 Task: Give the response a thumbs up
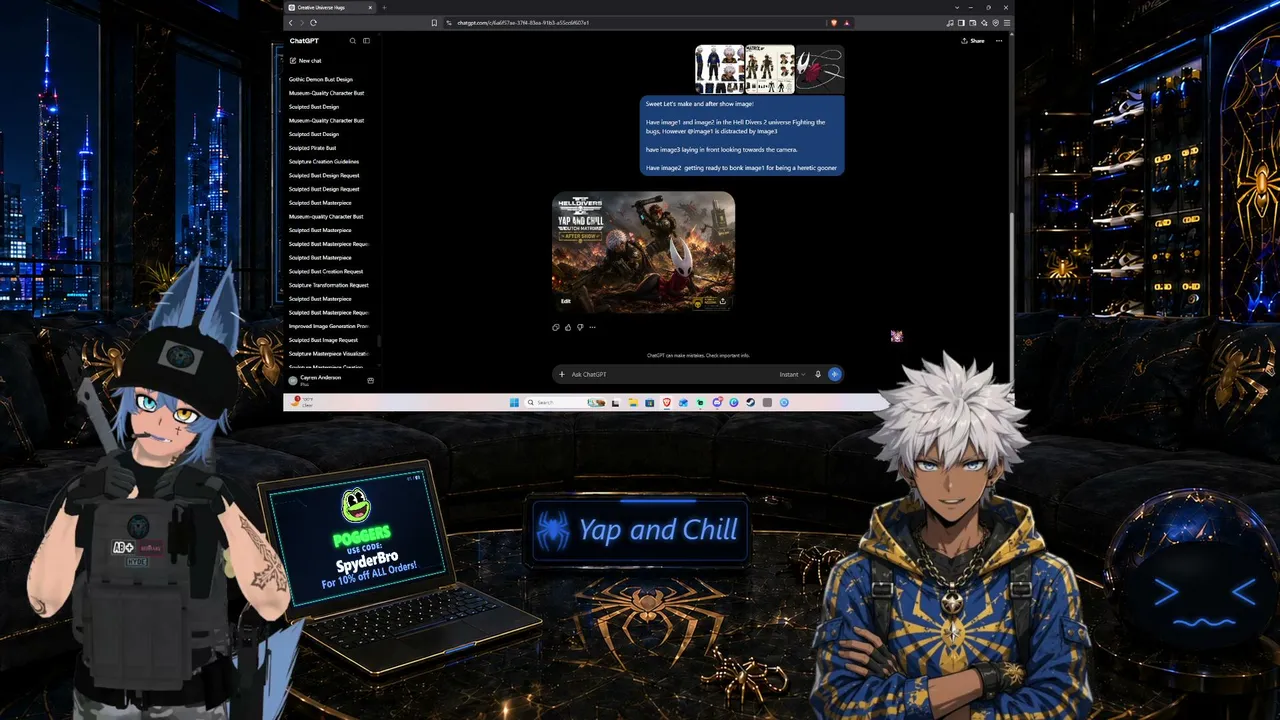pyautogui.click(x=568, y=327)
